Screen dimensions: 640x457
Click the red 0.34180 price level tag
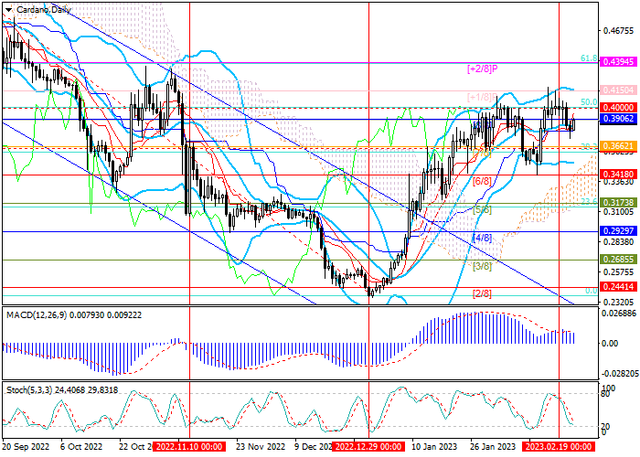[x=619, y=175]
